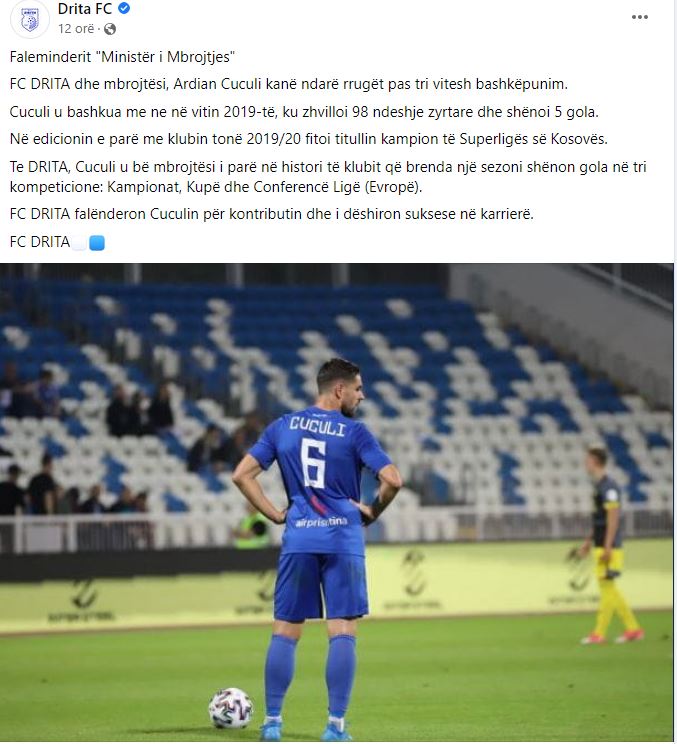The width and height of the screenshot is (677, 744).
Task: Click the number 6 on the blue jersey
Action: (314, 463)
